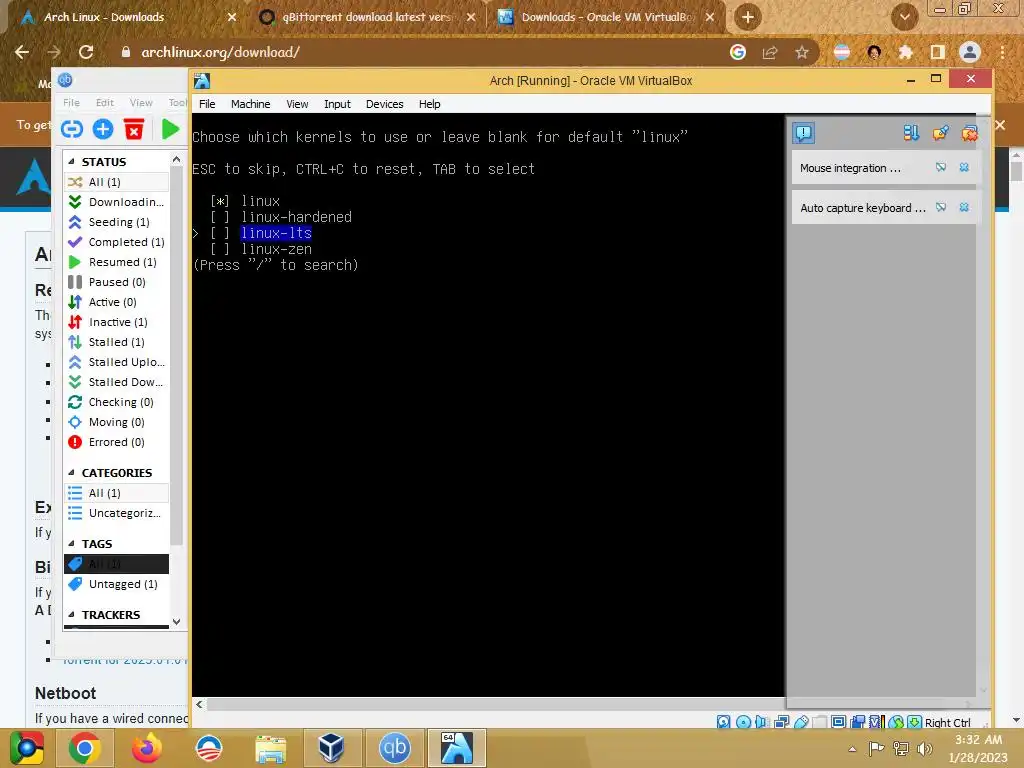Viewport: 1024px width, 768px height.
Task: Click the keep finished progresses brush icon
Action: (x=940, y=133)
